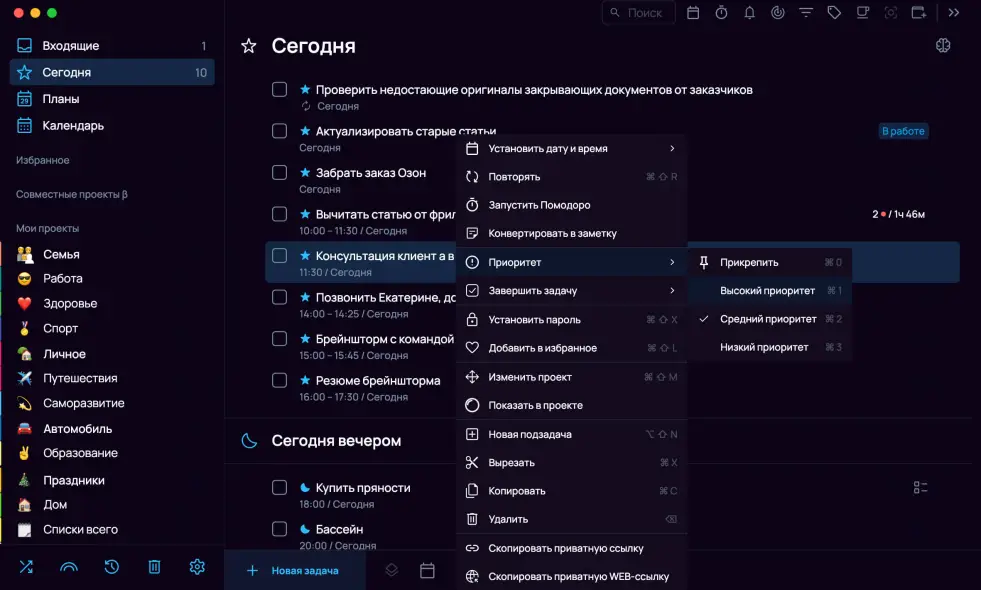Expand toolbar with double chevron button
This screenshot has width=981, height=590.
954,13
